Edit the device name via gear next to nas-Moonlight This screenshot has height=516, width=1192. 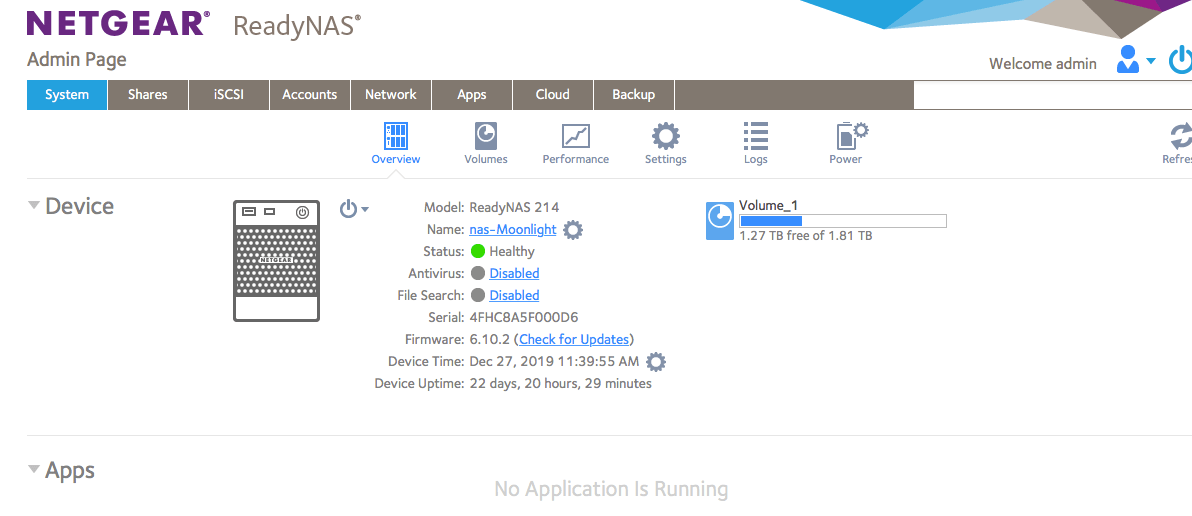(572, 230)
